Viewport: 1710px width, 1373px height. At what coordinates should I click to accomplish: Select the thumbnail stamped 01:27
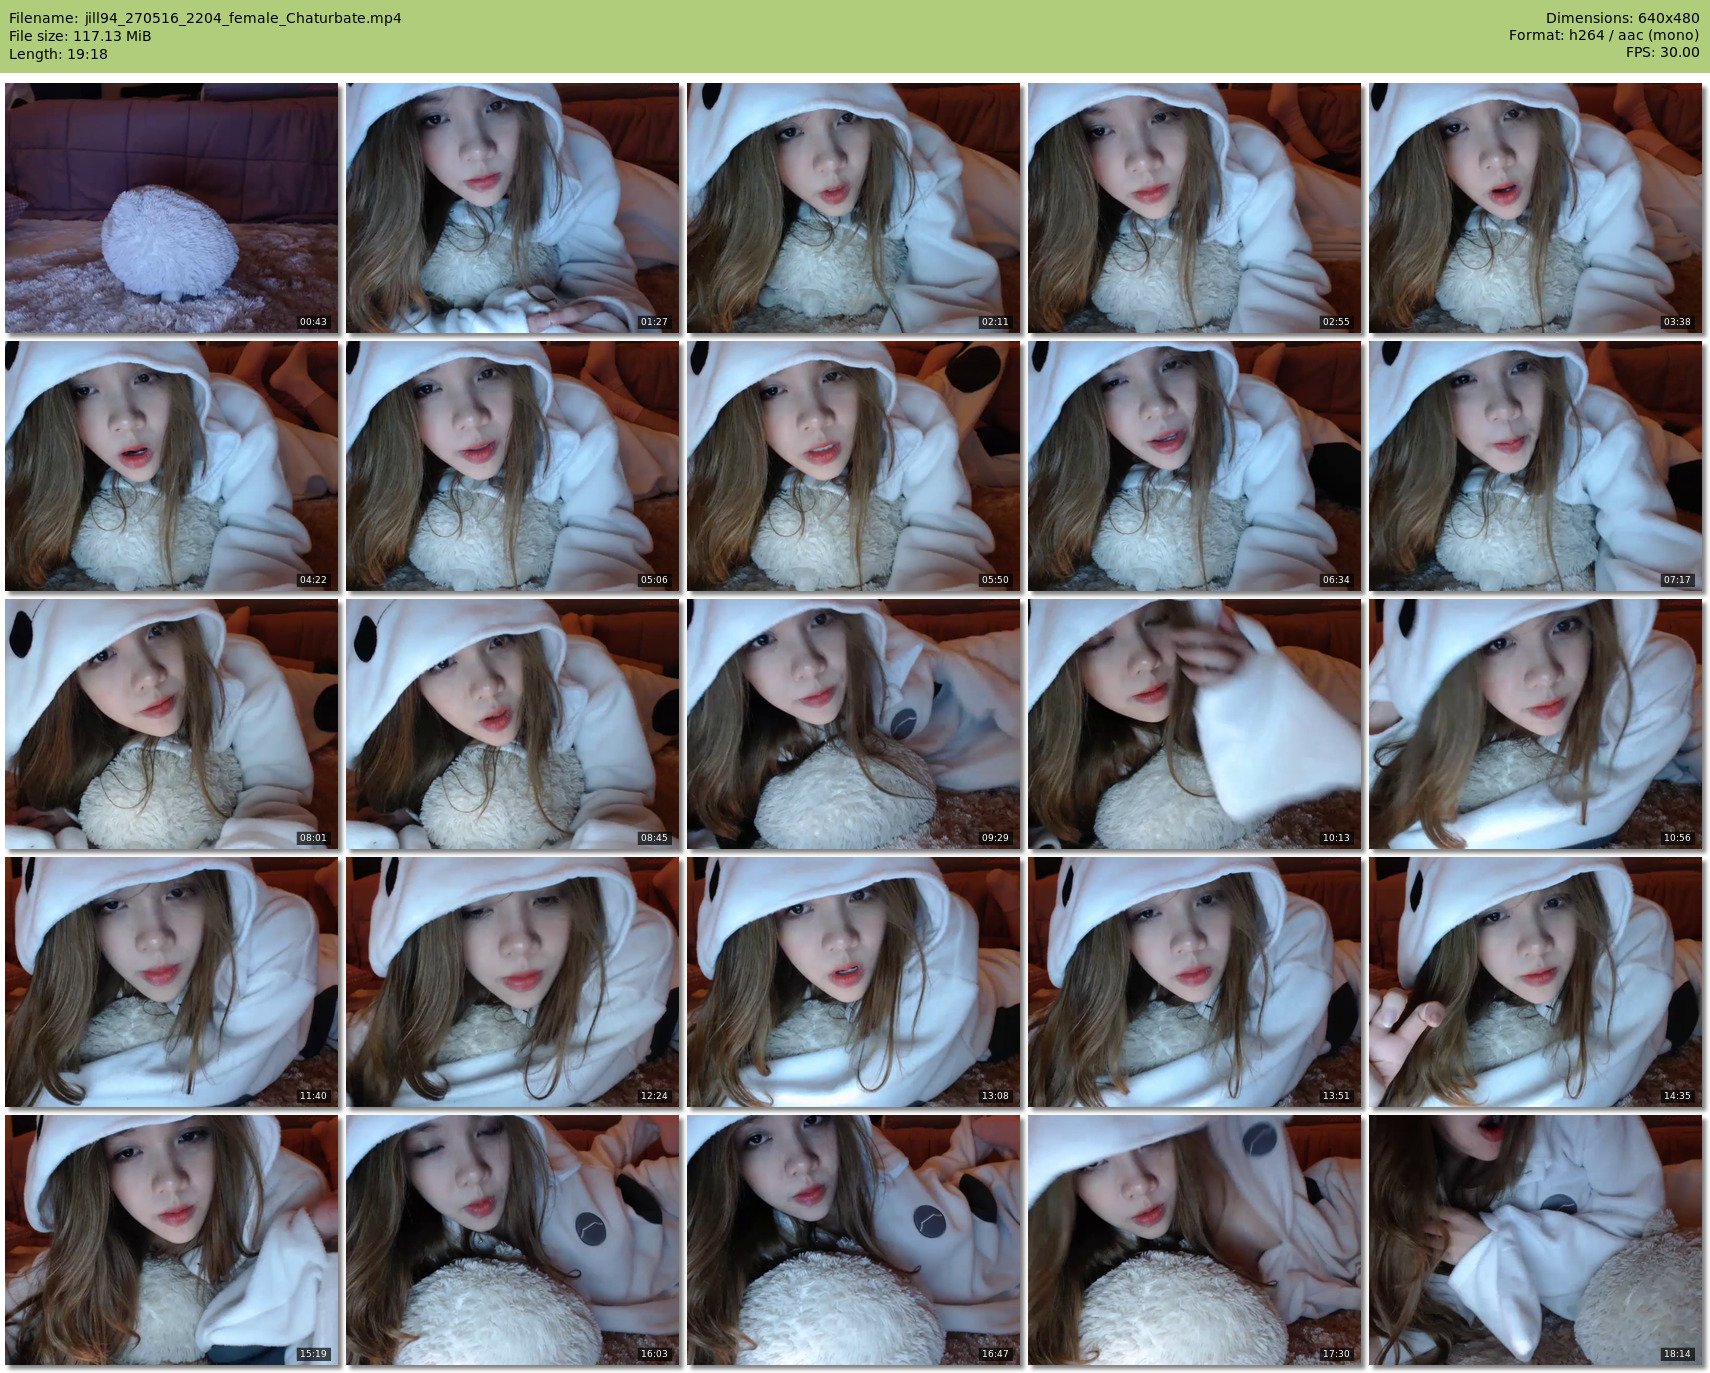pyautogui.click(x=513, y=208)
